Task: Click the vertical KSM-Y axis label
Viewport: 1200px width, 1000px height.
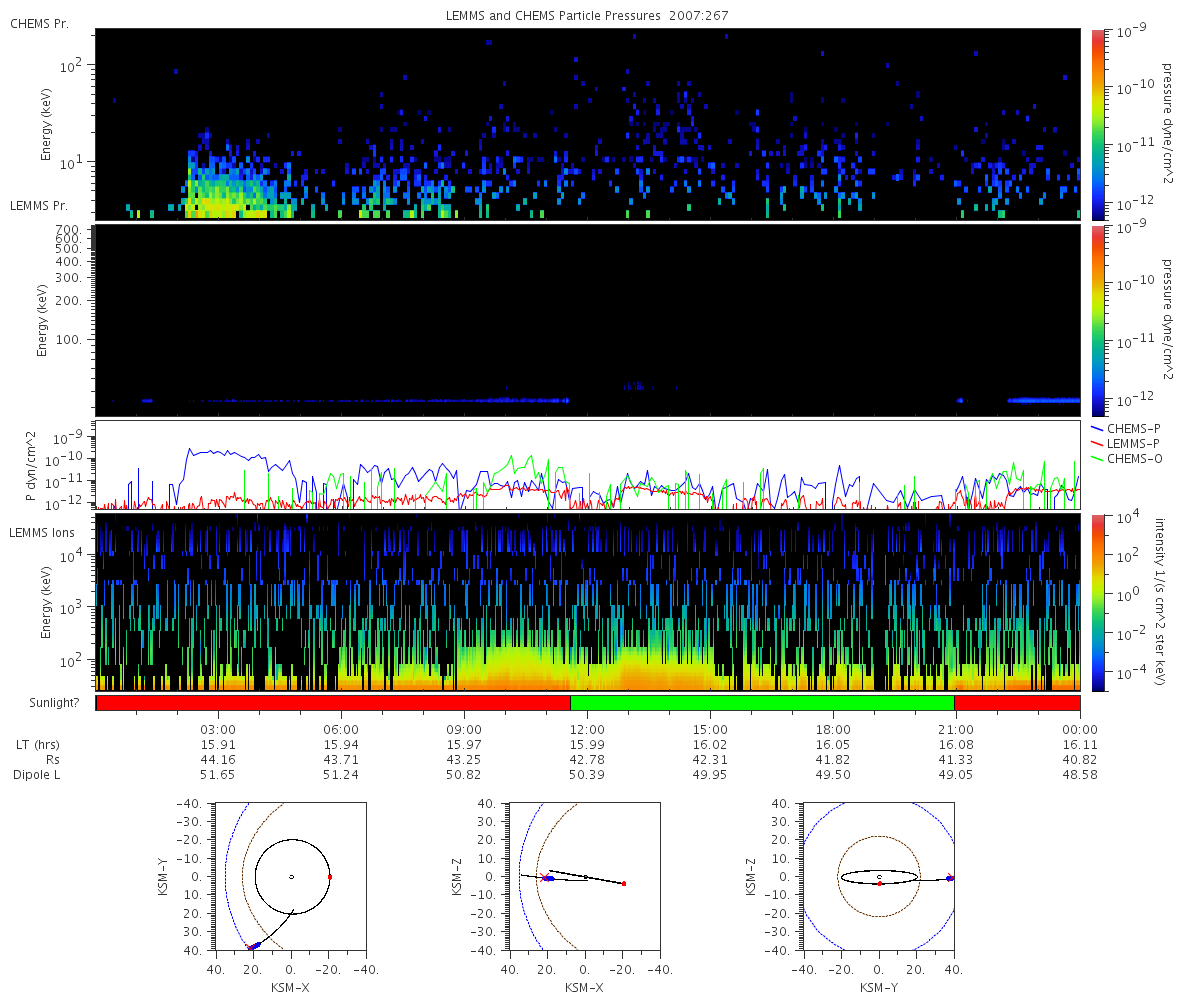Action: click(162, 877)
